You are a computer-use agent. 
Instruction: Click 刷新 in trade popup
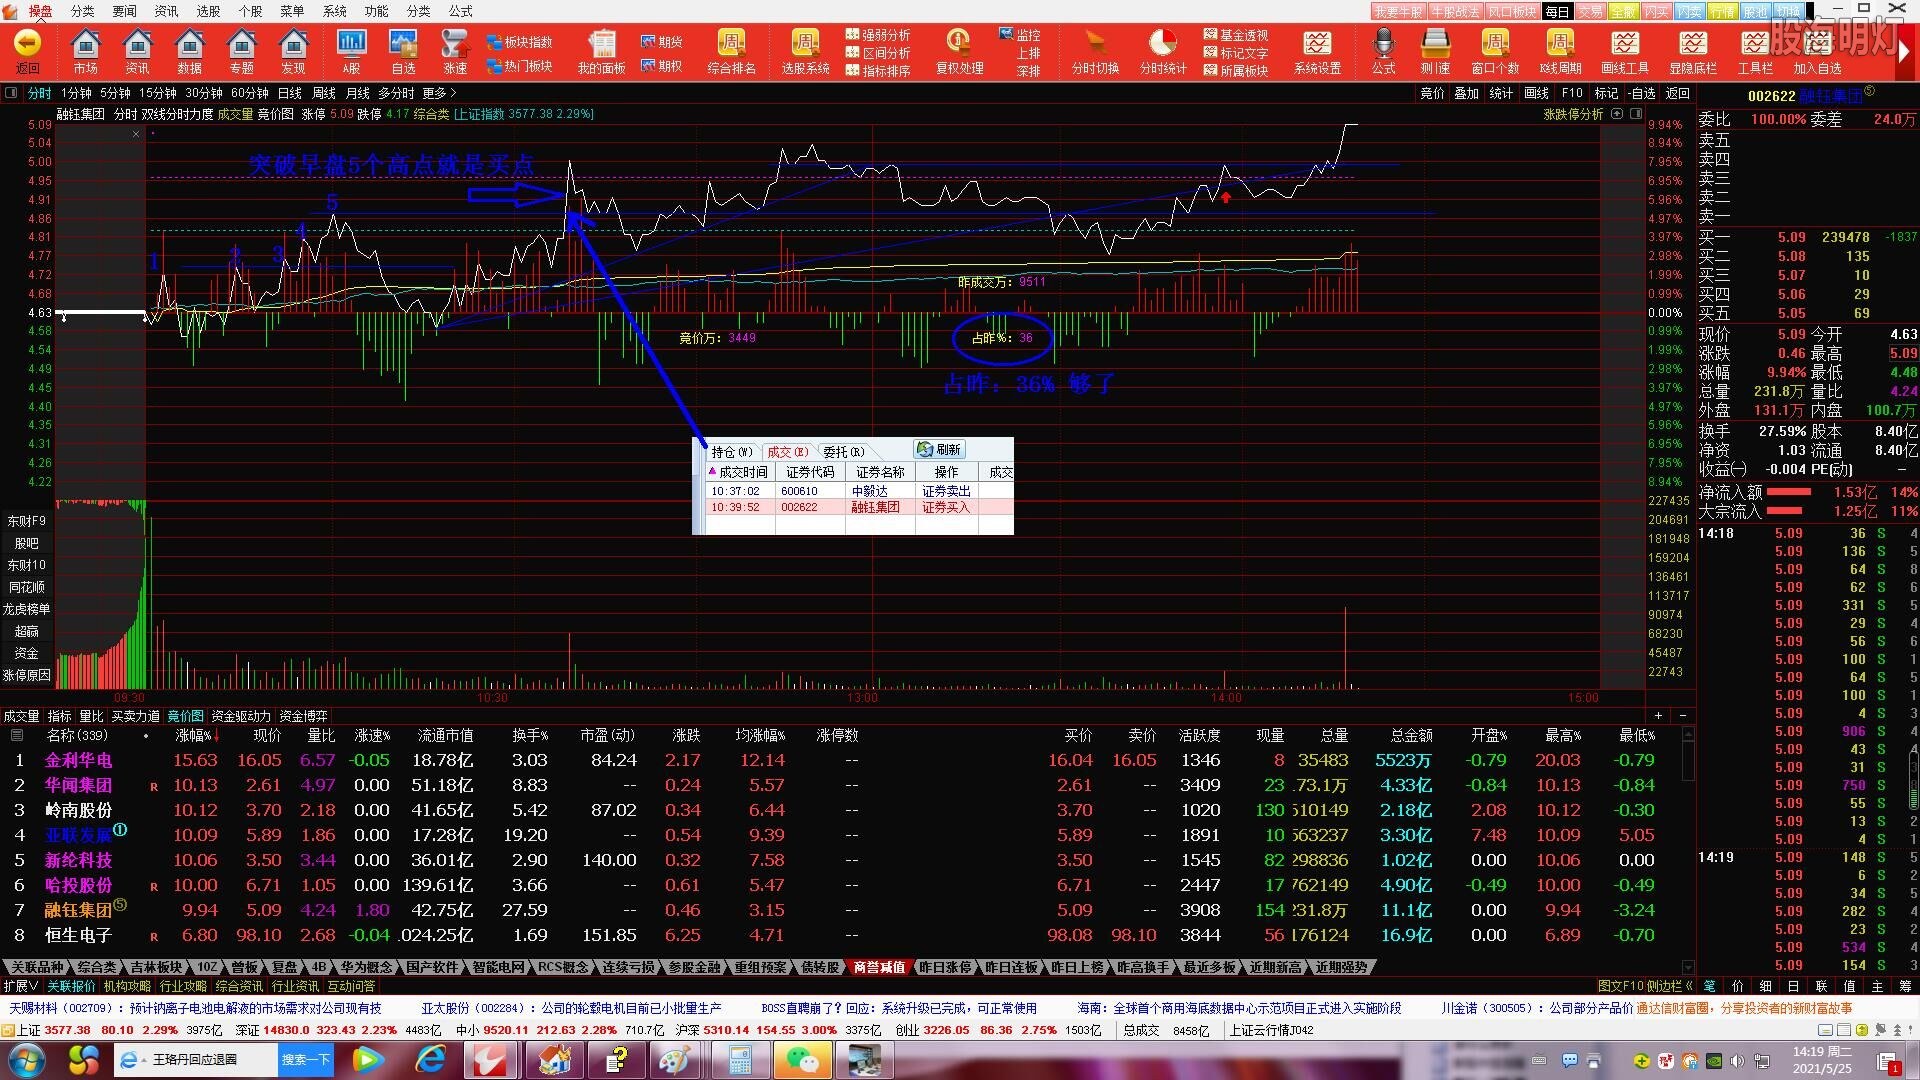point(939,450)
